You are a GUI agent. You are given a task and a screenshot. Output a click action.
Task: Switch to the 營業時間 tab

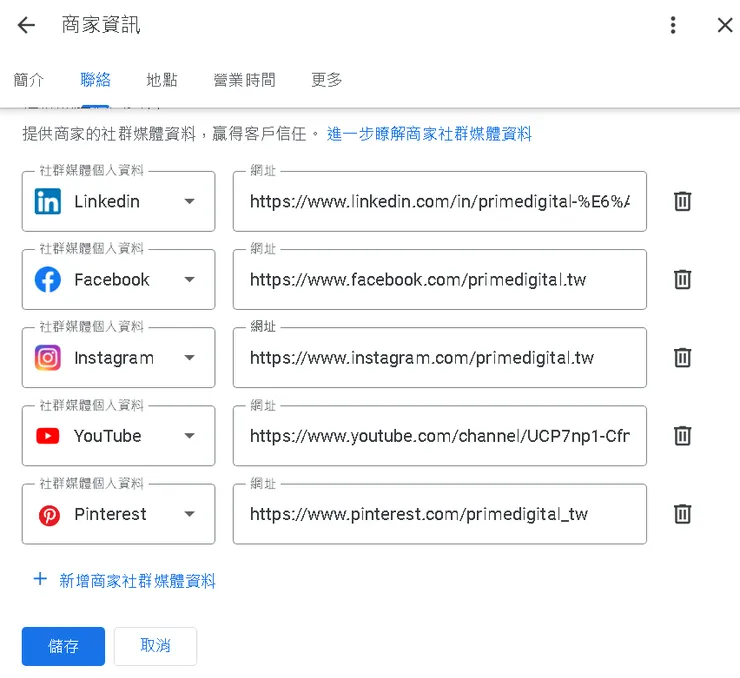[x=244, y=80]
